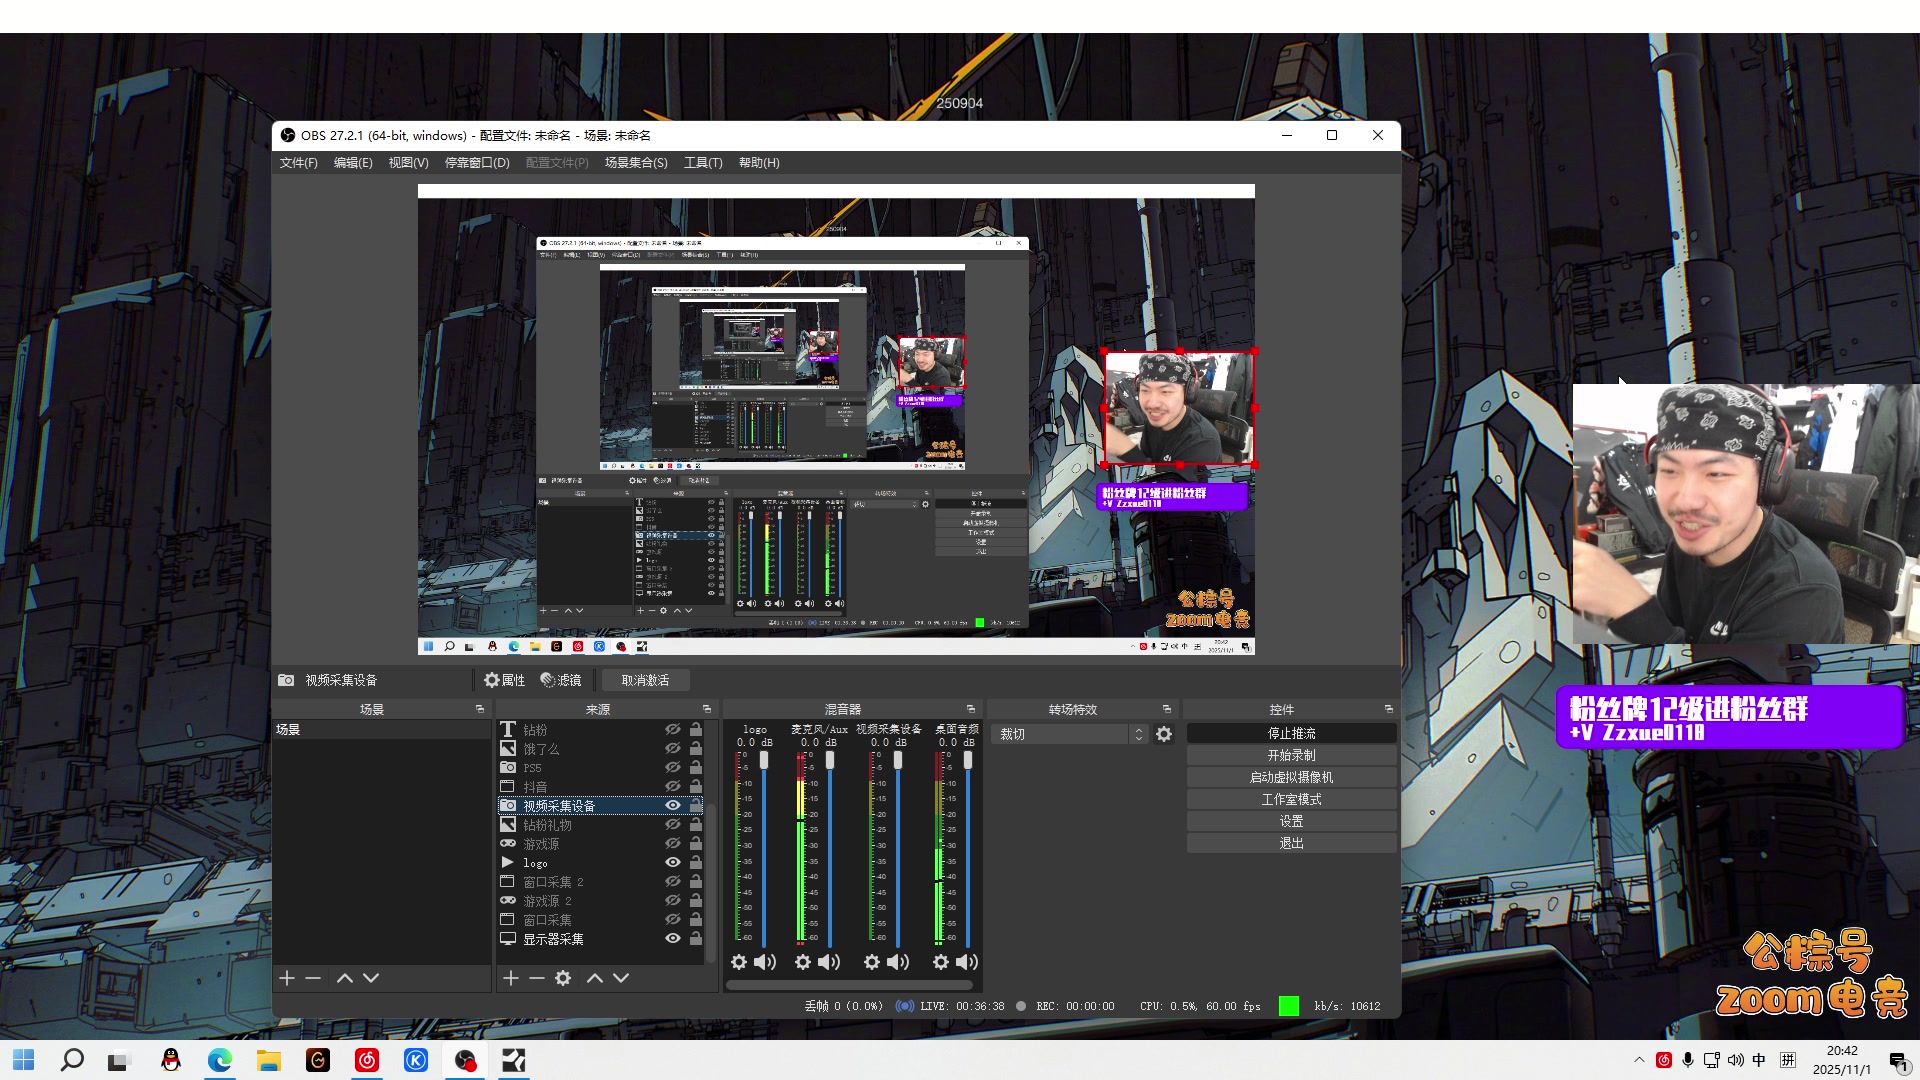Remove selected scene with minus button

pos(313,978)
